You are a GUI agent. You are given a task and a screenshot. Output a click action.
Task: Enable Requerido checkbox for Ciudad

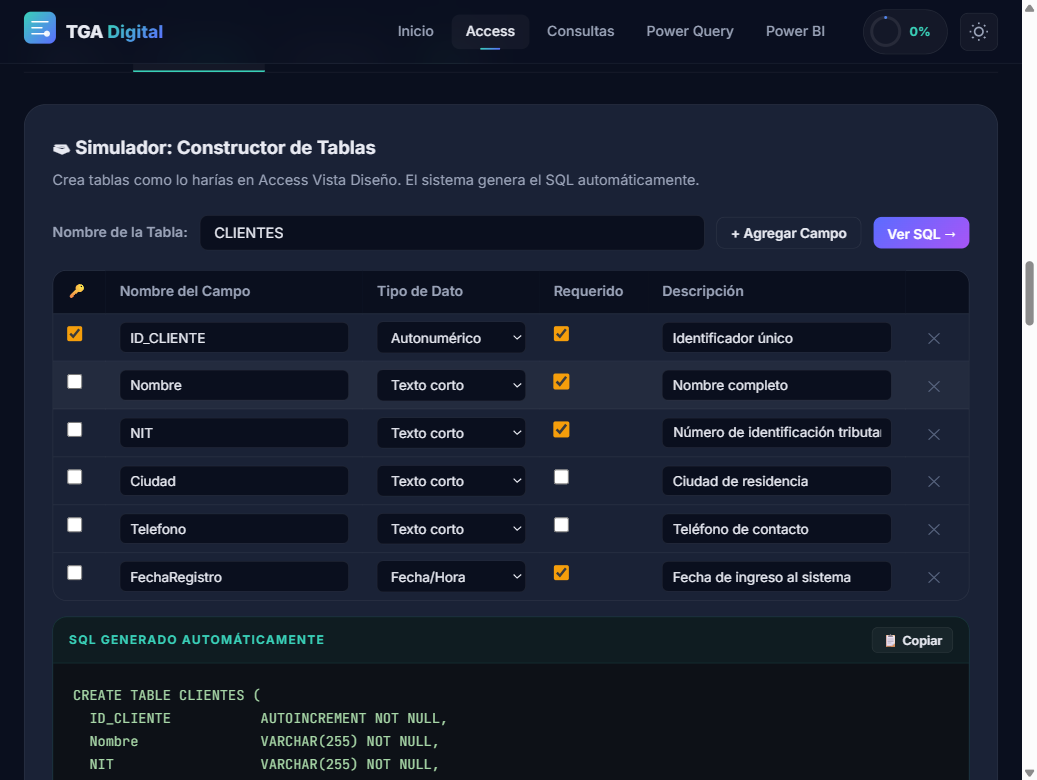(x=561, y=477)
